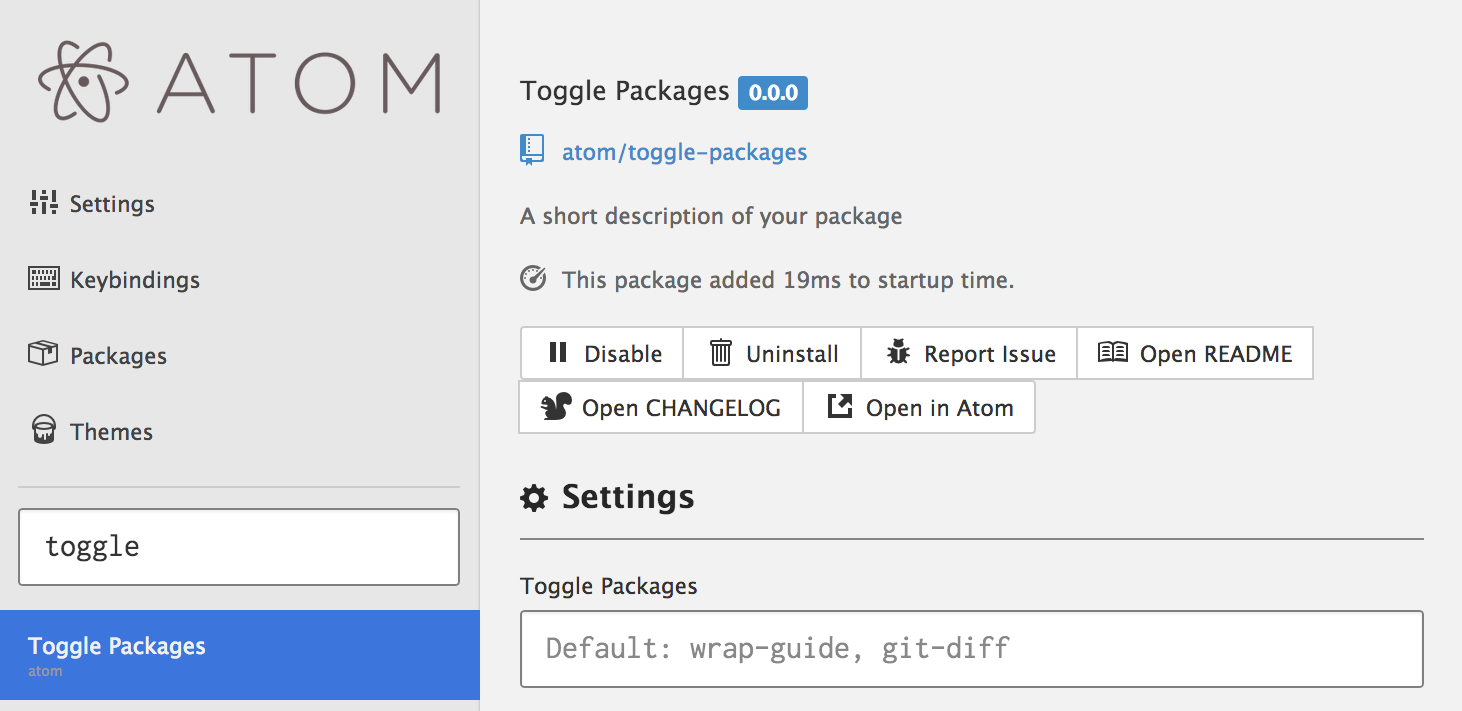Click the startup time dashboard icon
This screenshot has width=1462, height=711.
[533, 279]
